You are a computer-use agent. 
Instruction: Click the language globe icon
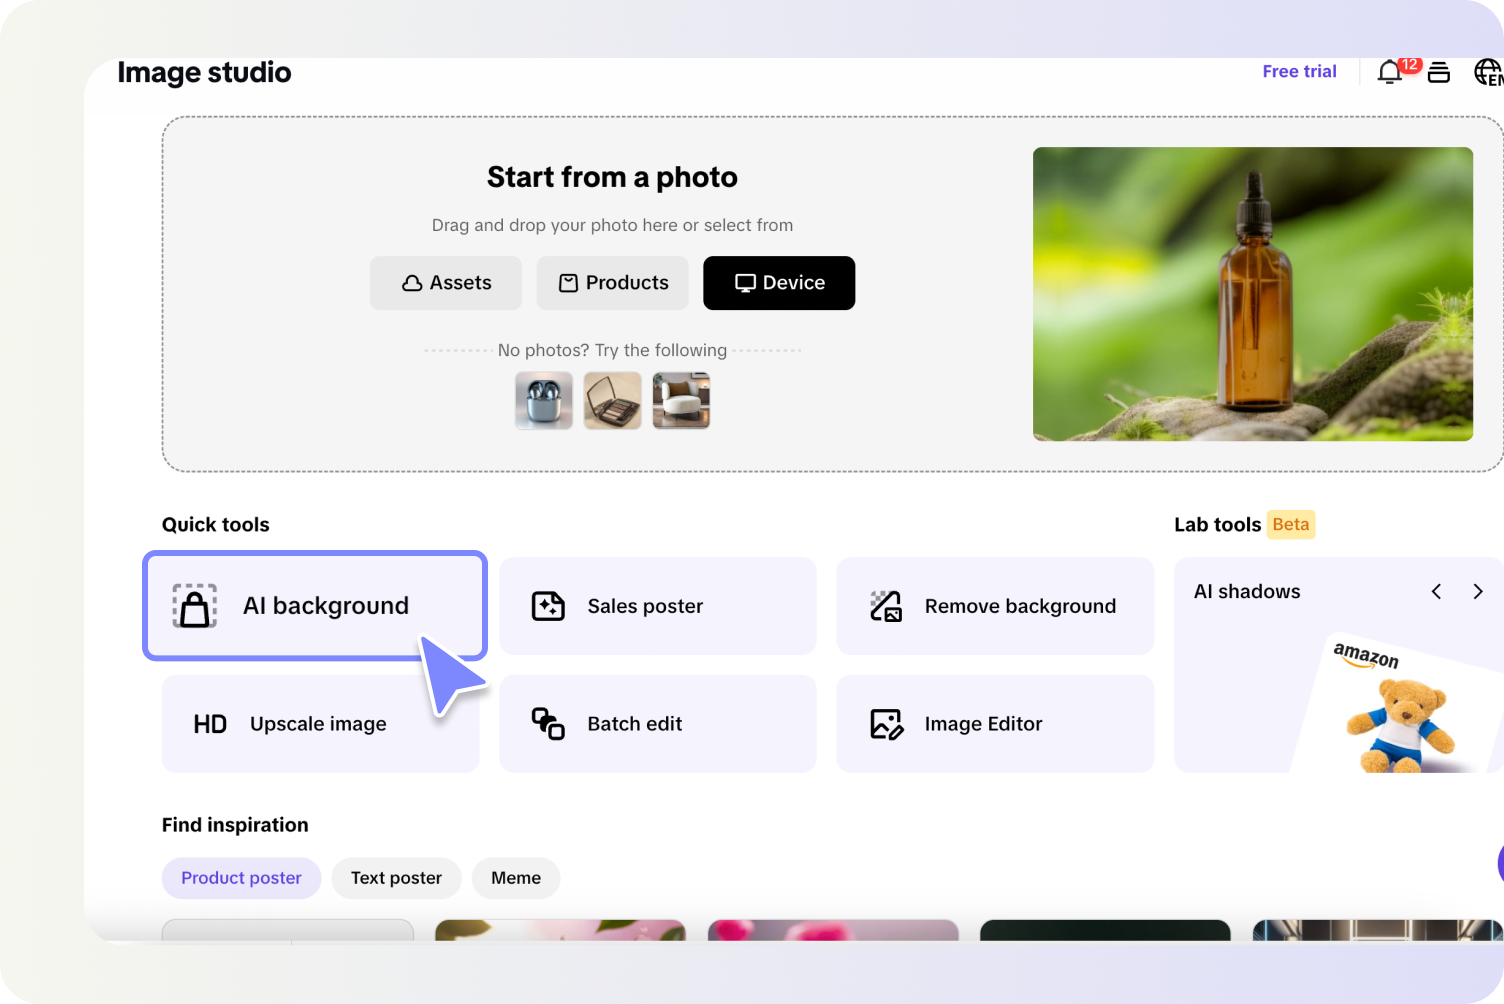(x=1487, y=71)
